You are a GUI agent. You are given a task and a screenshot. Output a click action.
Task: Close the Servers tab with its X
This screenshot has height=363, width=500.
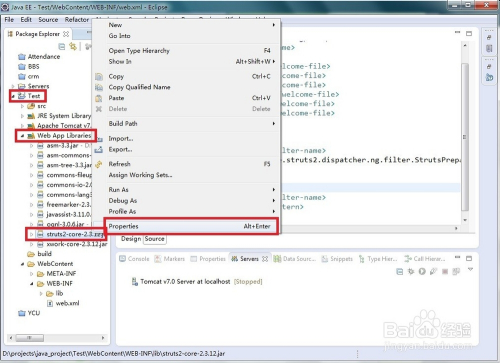265,259
